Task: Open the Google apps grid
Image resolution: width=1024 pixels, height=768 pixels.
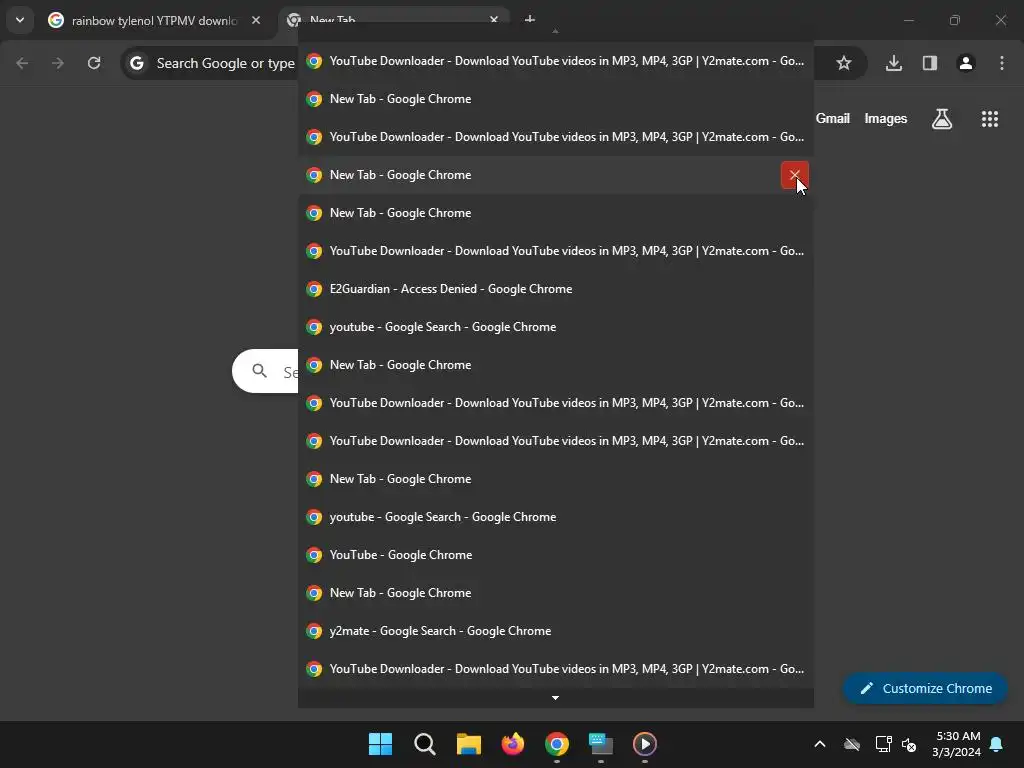Action: (x=990, y=119)
